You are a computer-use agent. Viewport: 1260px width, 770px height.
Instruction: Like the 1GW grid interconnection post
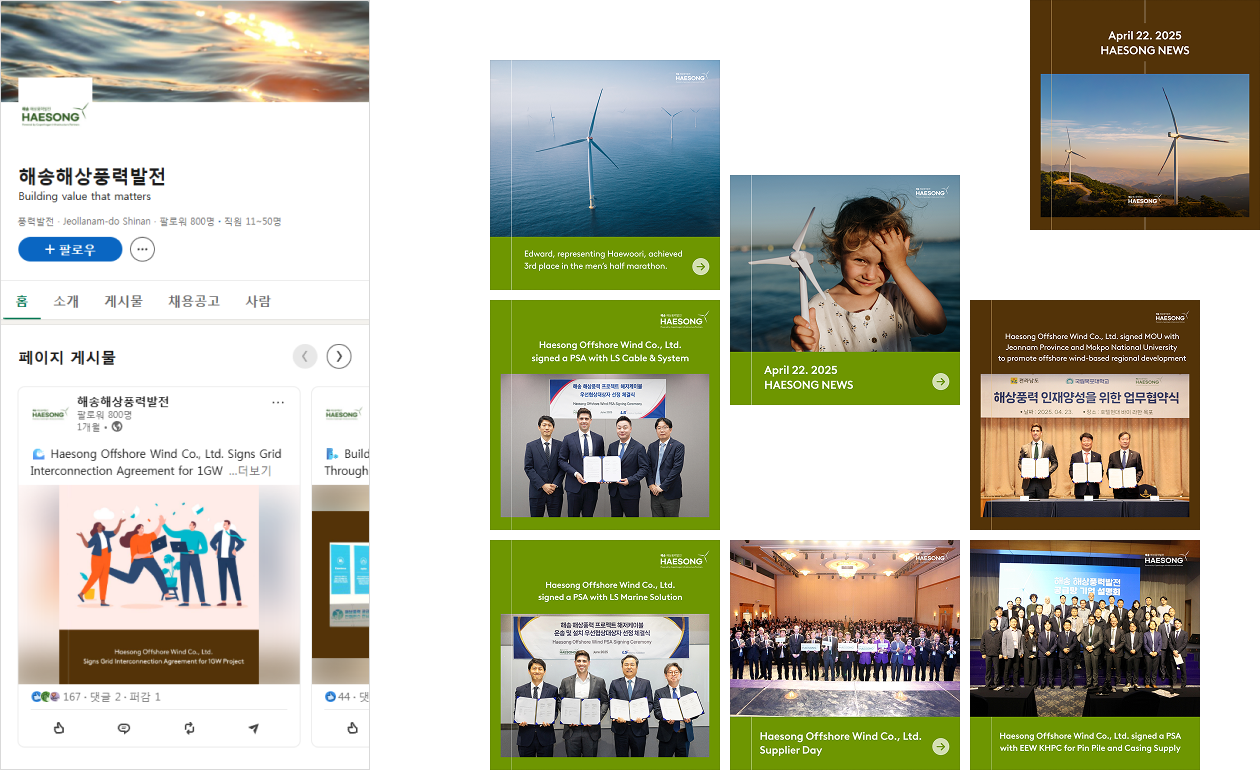59,728
